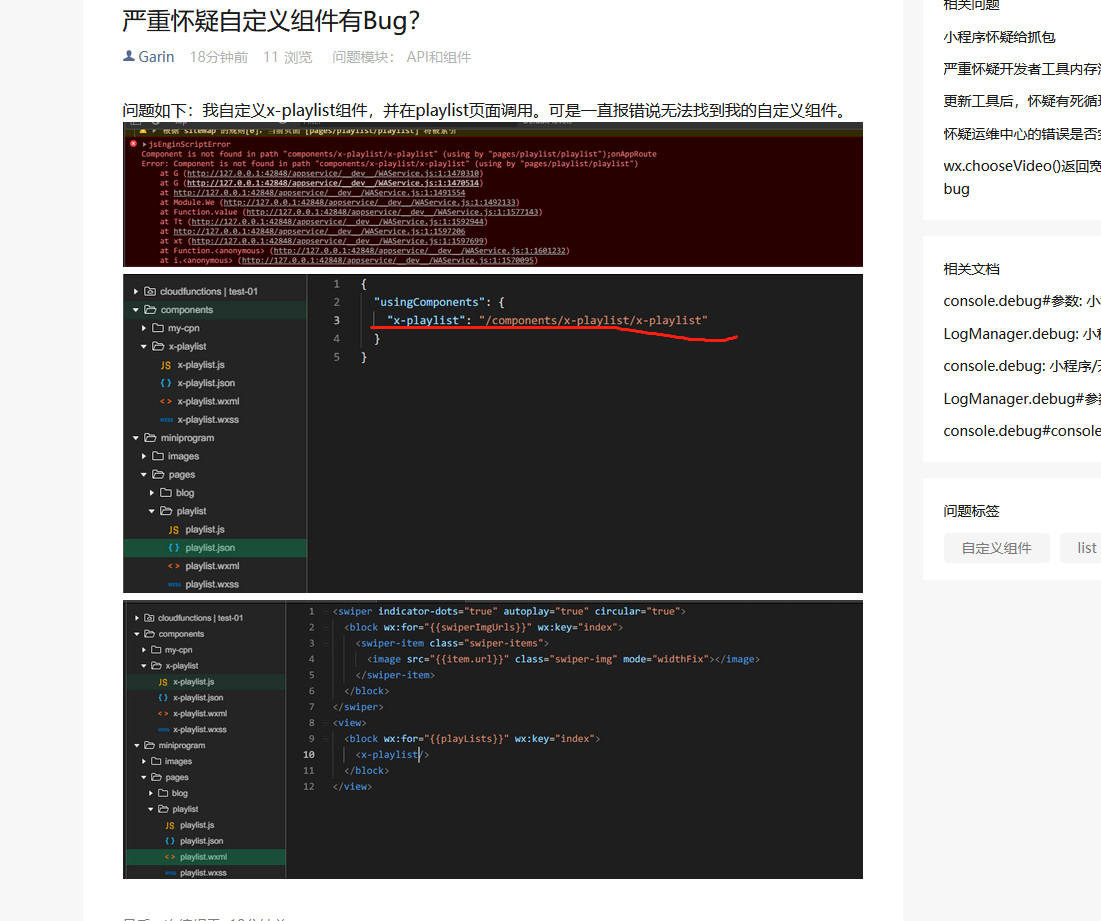This screenshot has height=921, width=1101.
Task: Click JS icon of x-playlist.js in JSON screenshot
Action: point(166,365)
